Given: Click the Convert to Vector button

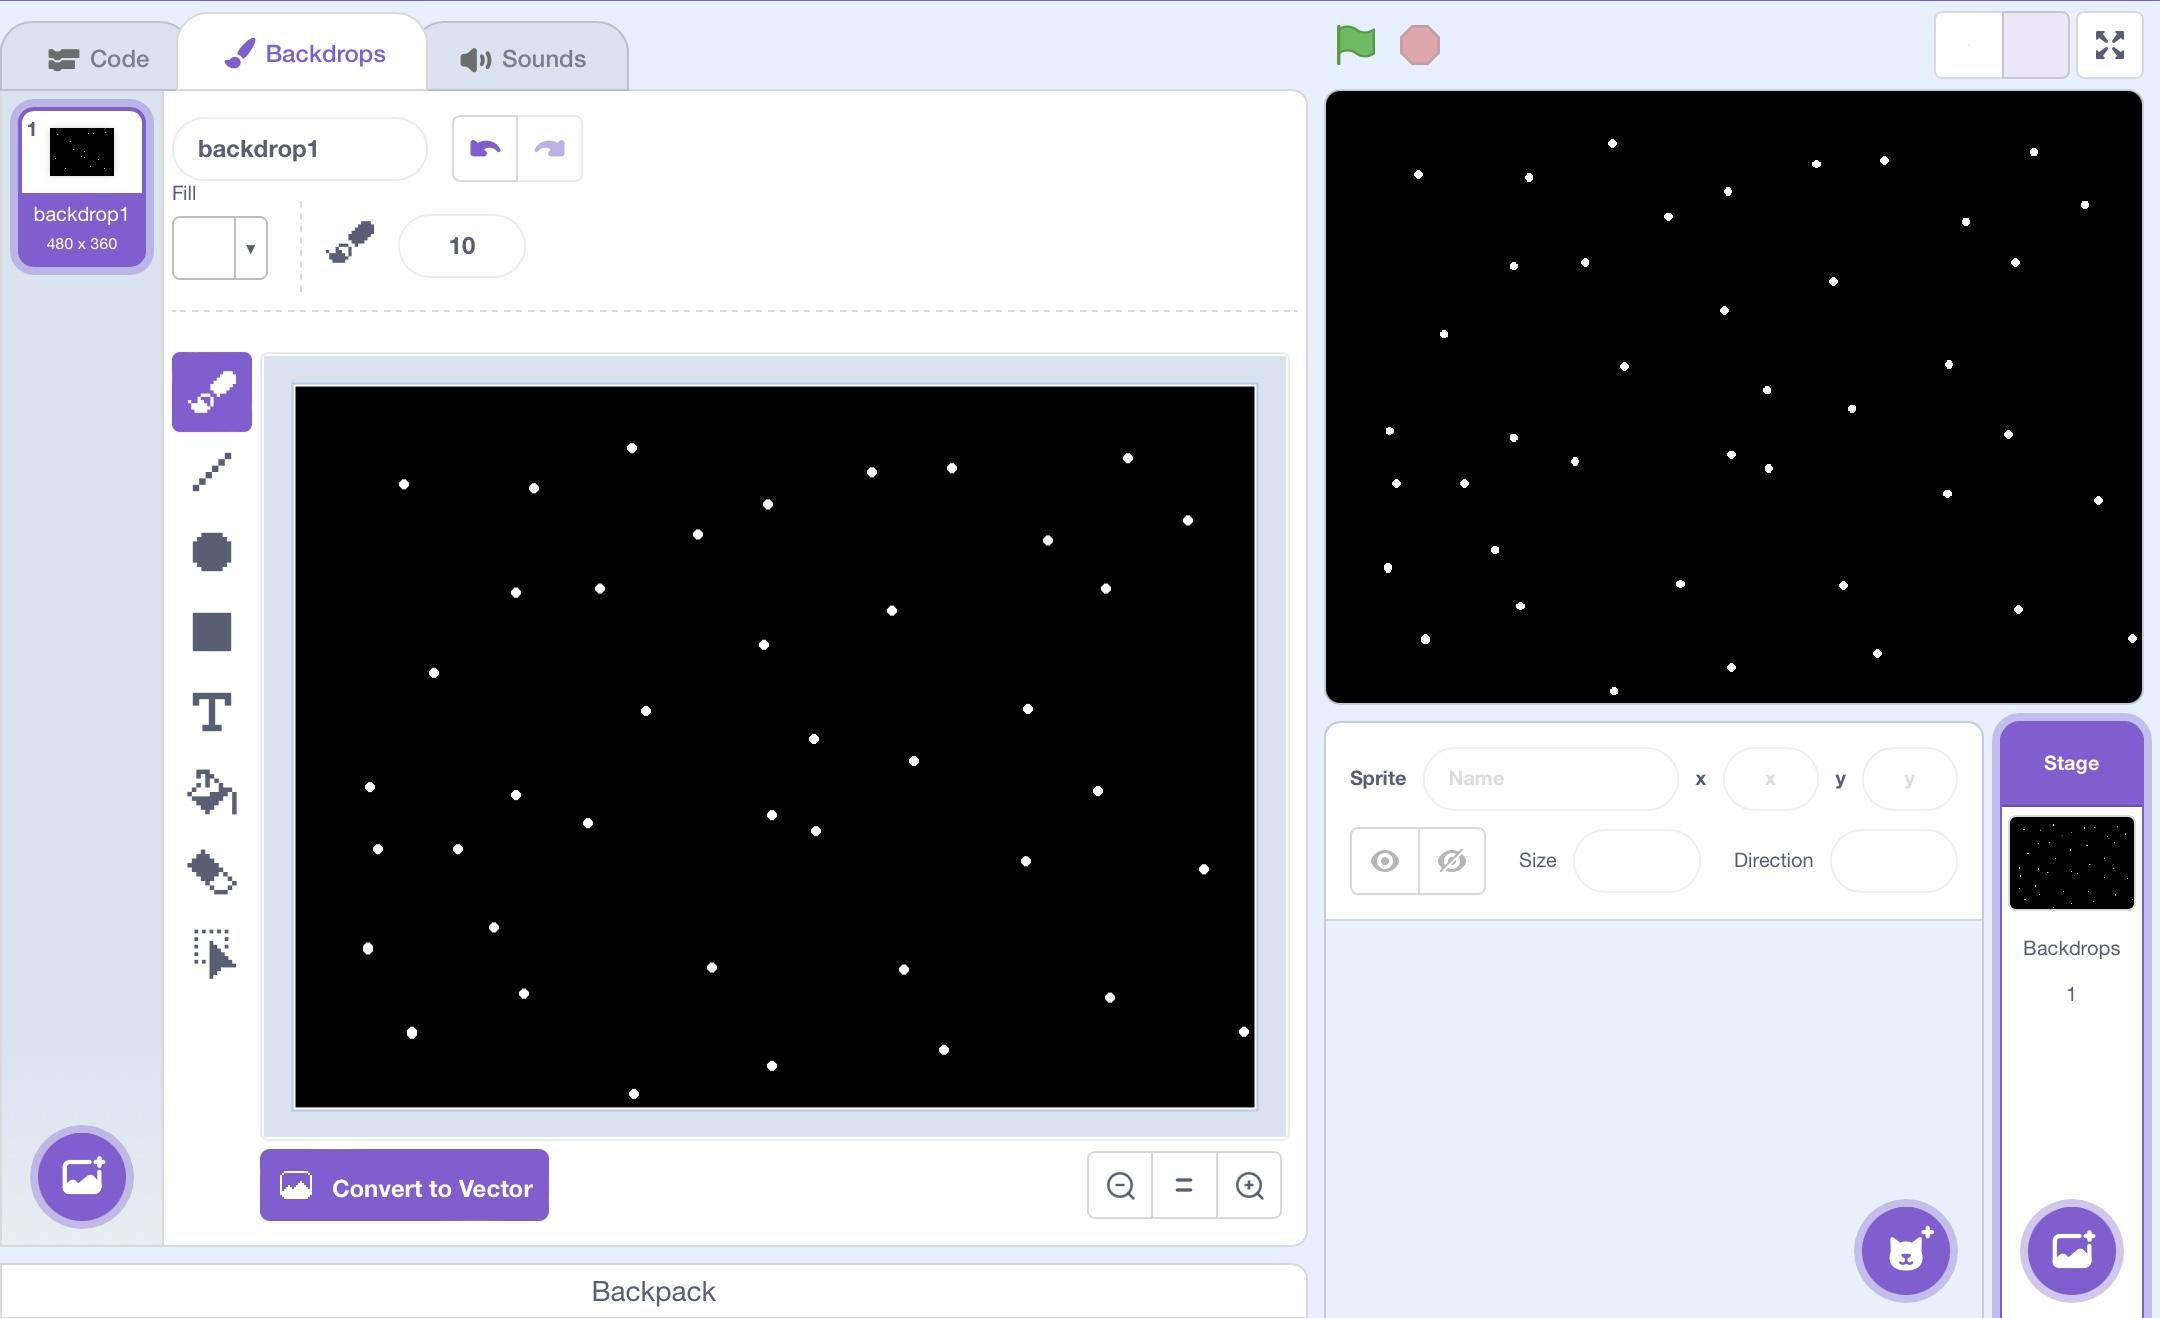Looking at the screenshot, I should click(404, 1187).
